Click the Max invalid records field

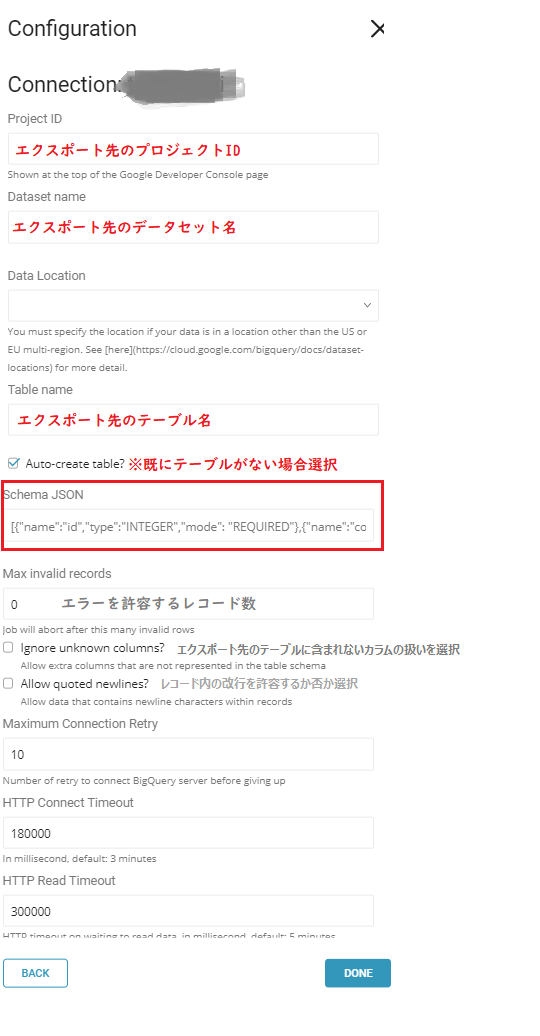tap(188, 603)
